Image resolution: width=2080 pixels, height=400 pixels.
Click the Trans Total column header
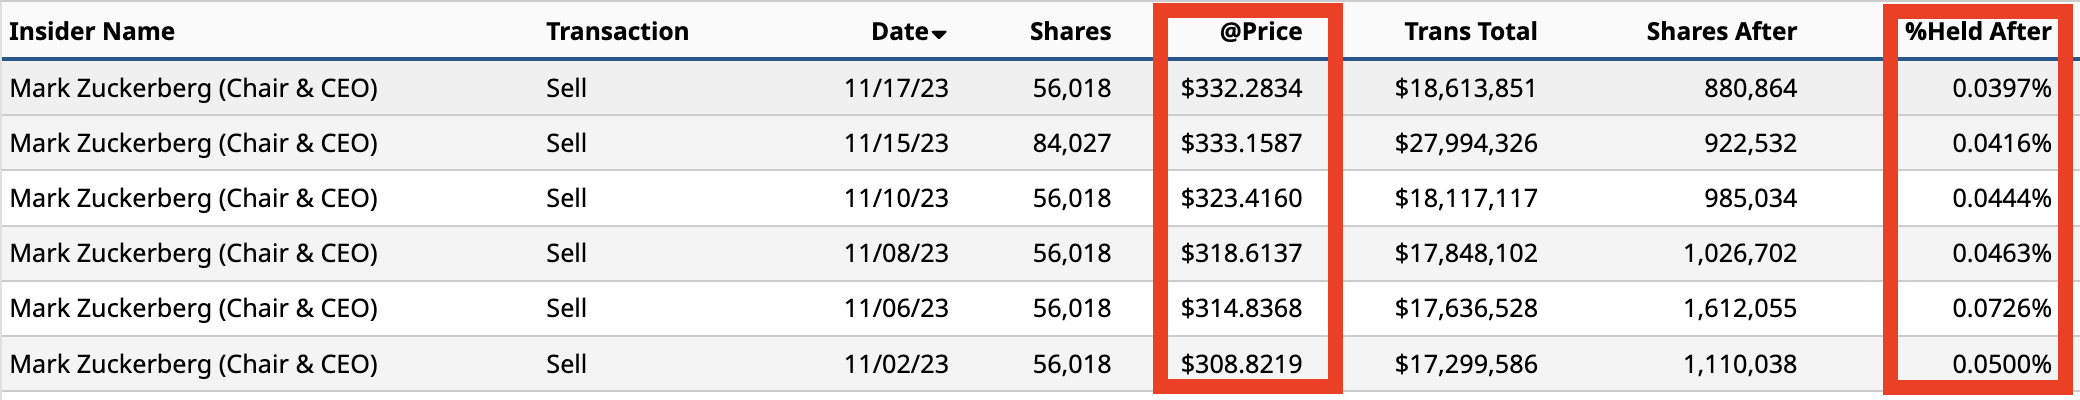click(x=1470, y=32)
